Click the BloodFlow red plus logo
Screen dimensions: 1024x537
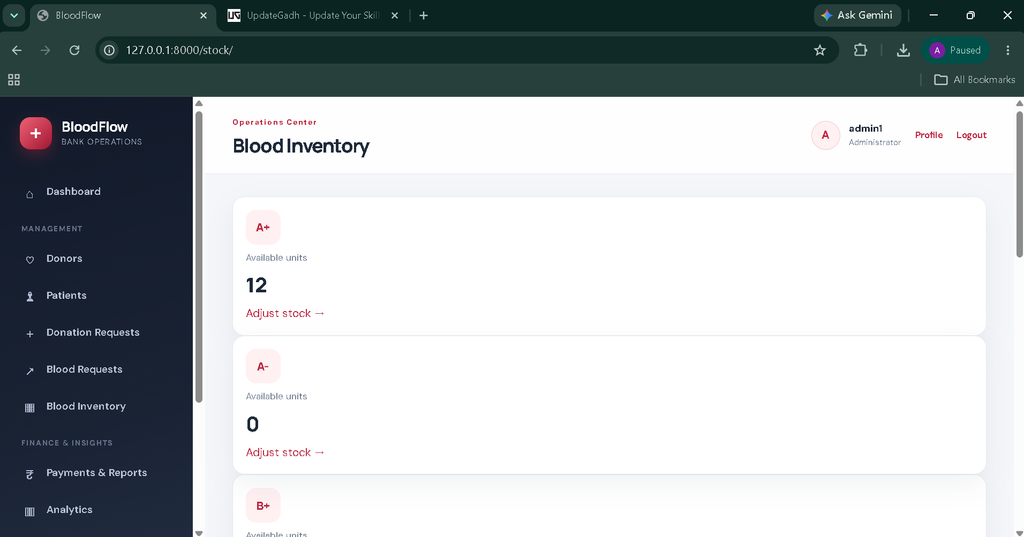[x=36, y=133]
